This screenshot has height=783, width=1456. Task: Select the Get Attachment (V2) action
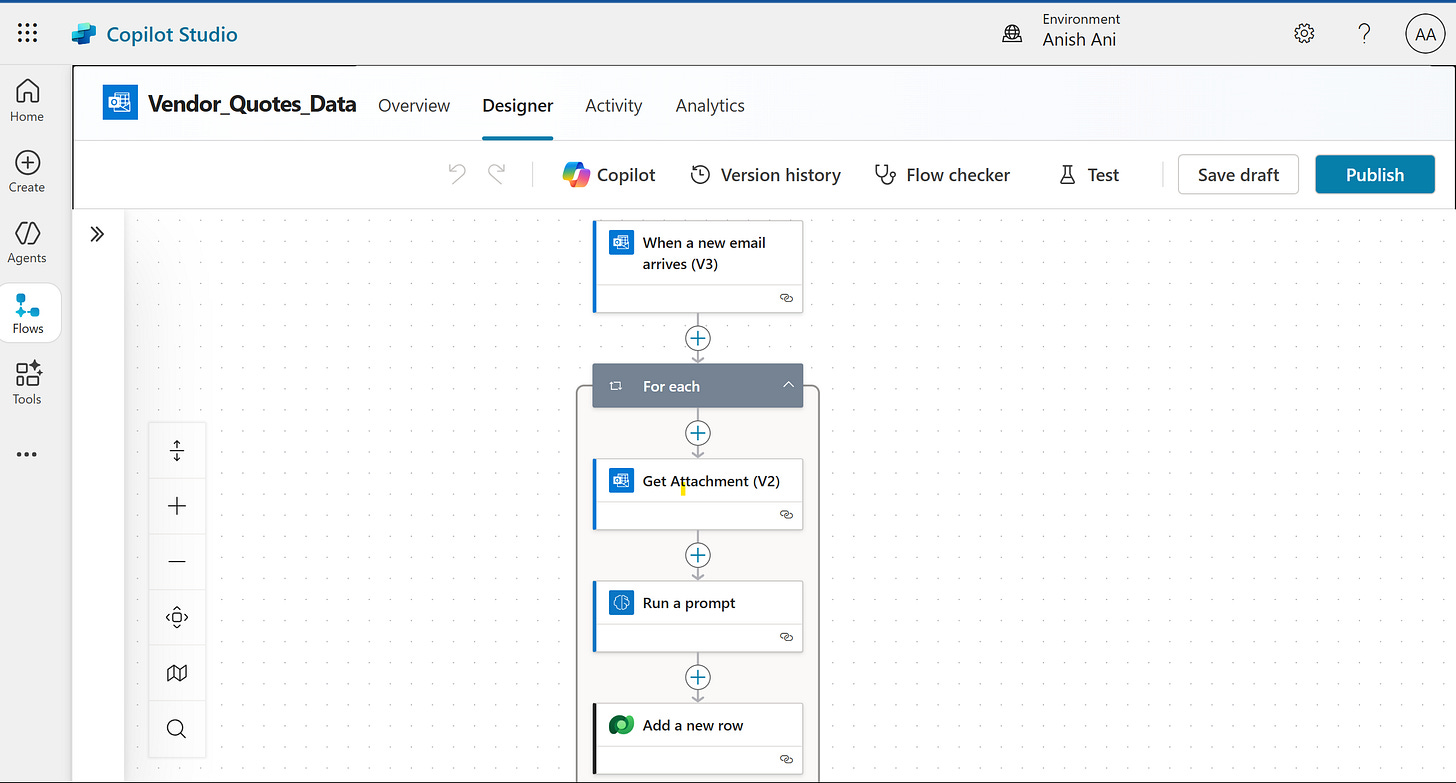(698, 494)
